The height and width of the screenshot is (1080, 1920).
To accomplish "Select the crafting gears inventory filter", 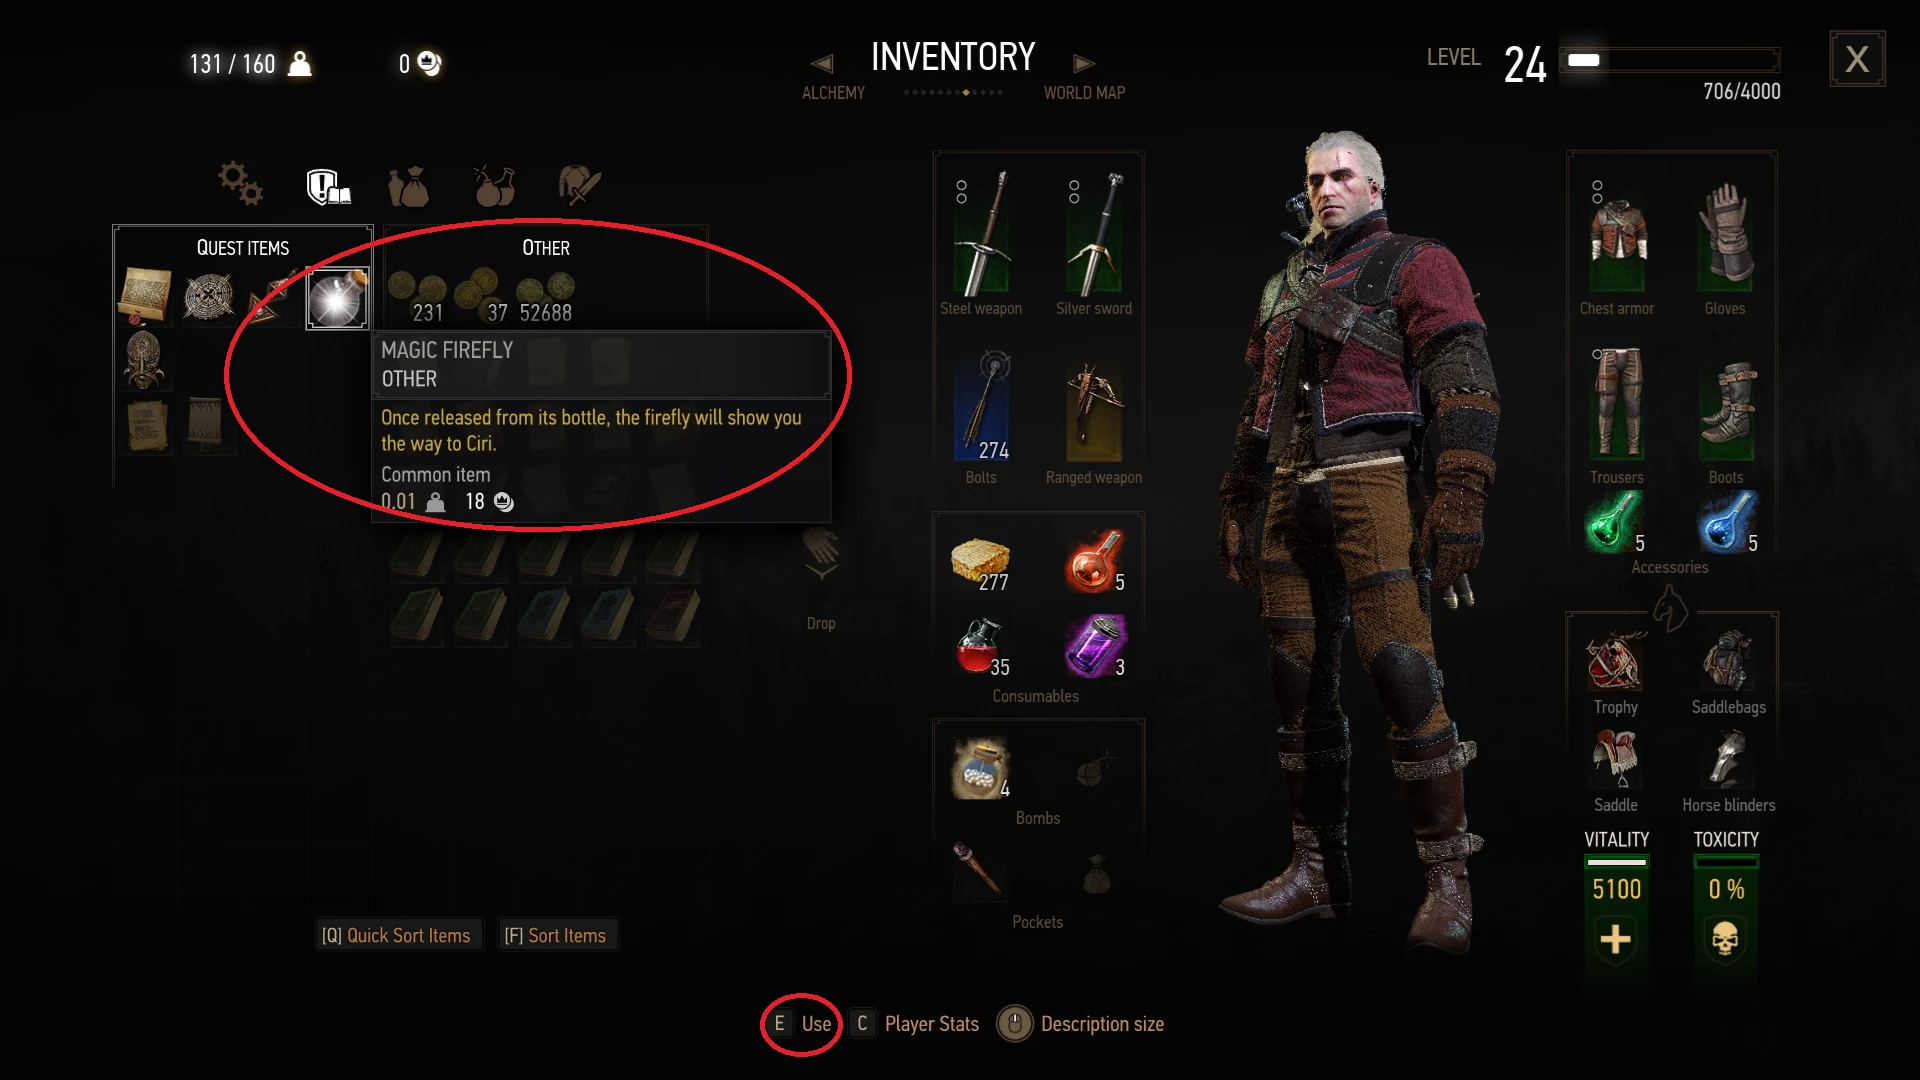I will 240,183.
